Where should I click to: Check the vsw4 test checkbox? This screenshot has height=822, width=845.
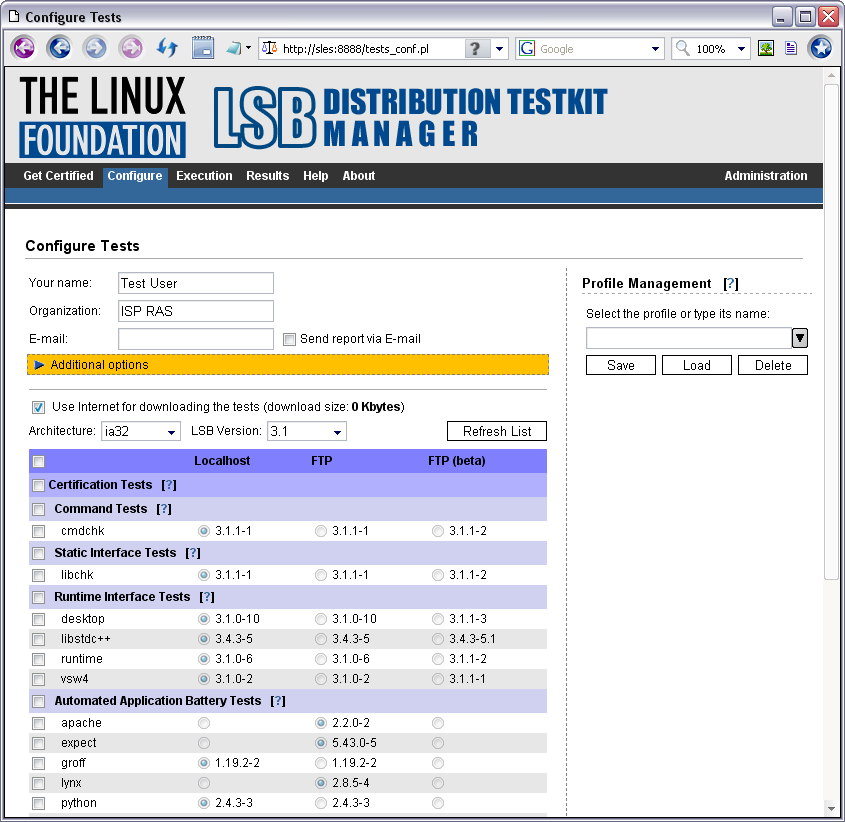coord(38,679)
